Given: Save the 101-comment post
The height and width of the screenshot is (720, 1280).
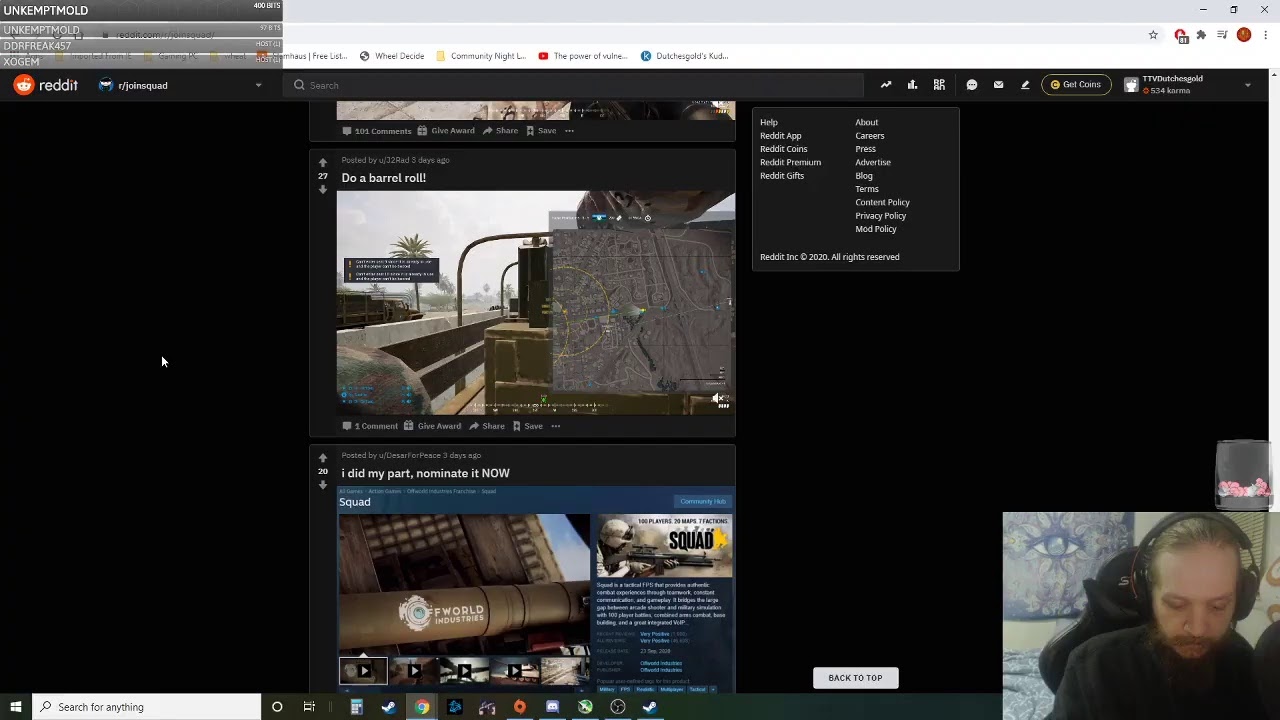Looking at the screenshot, I should 541,131.
